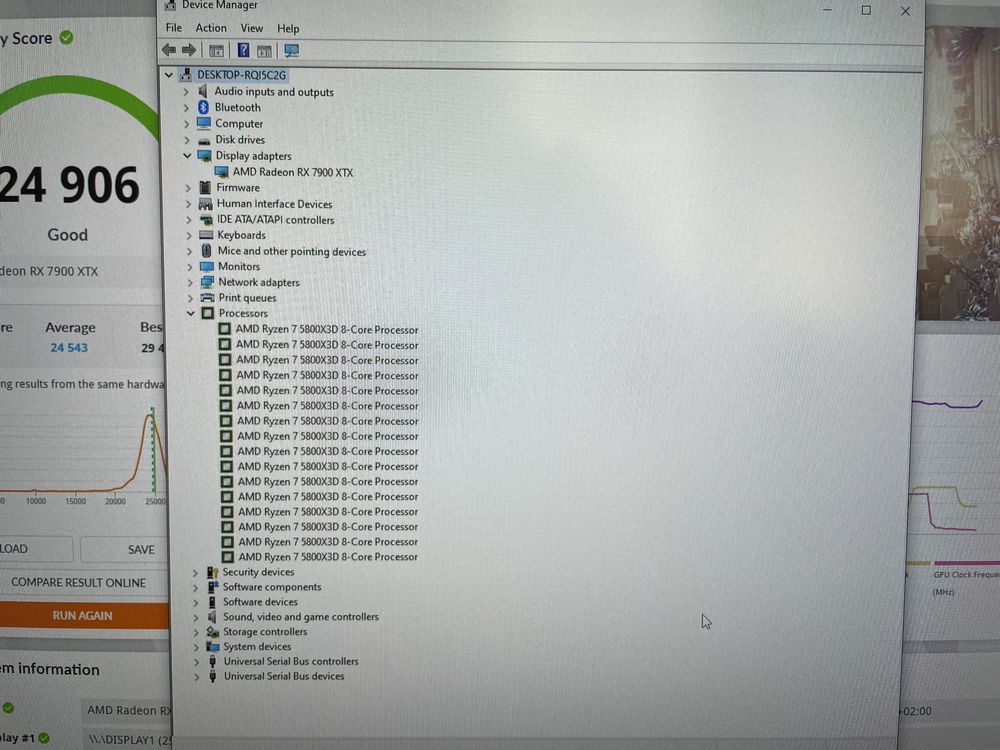Open the Help menu

tap(288, 29)
